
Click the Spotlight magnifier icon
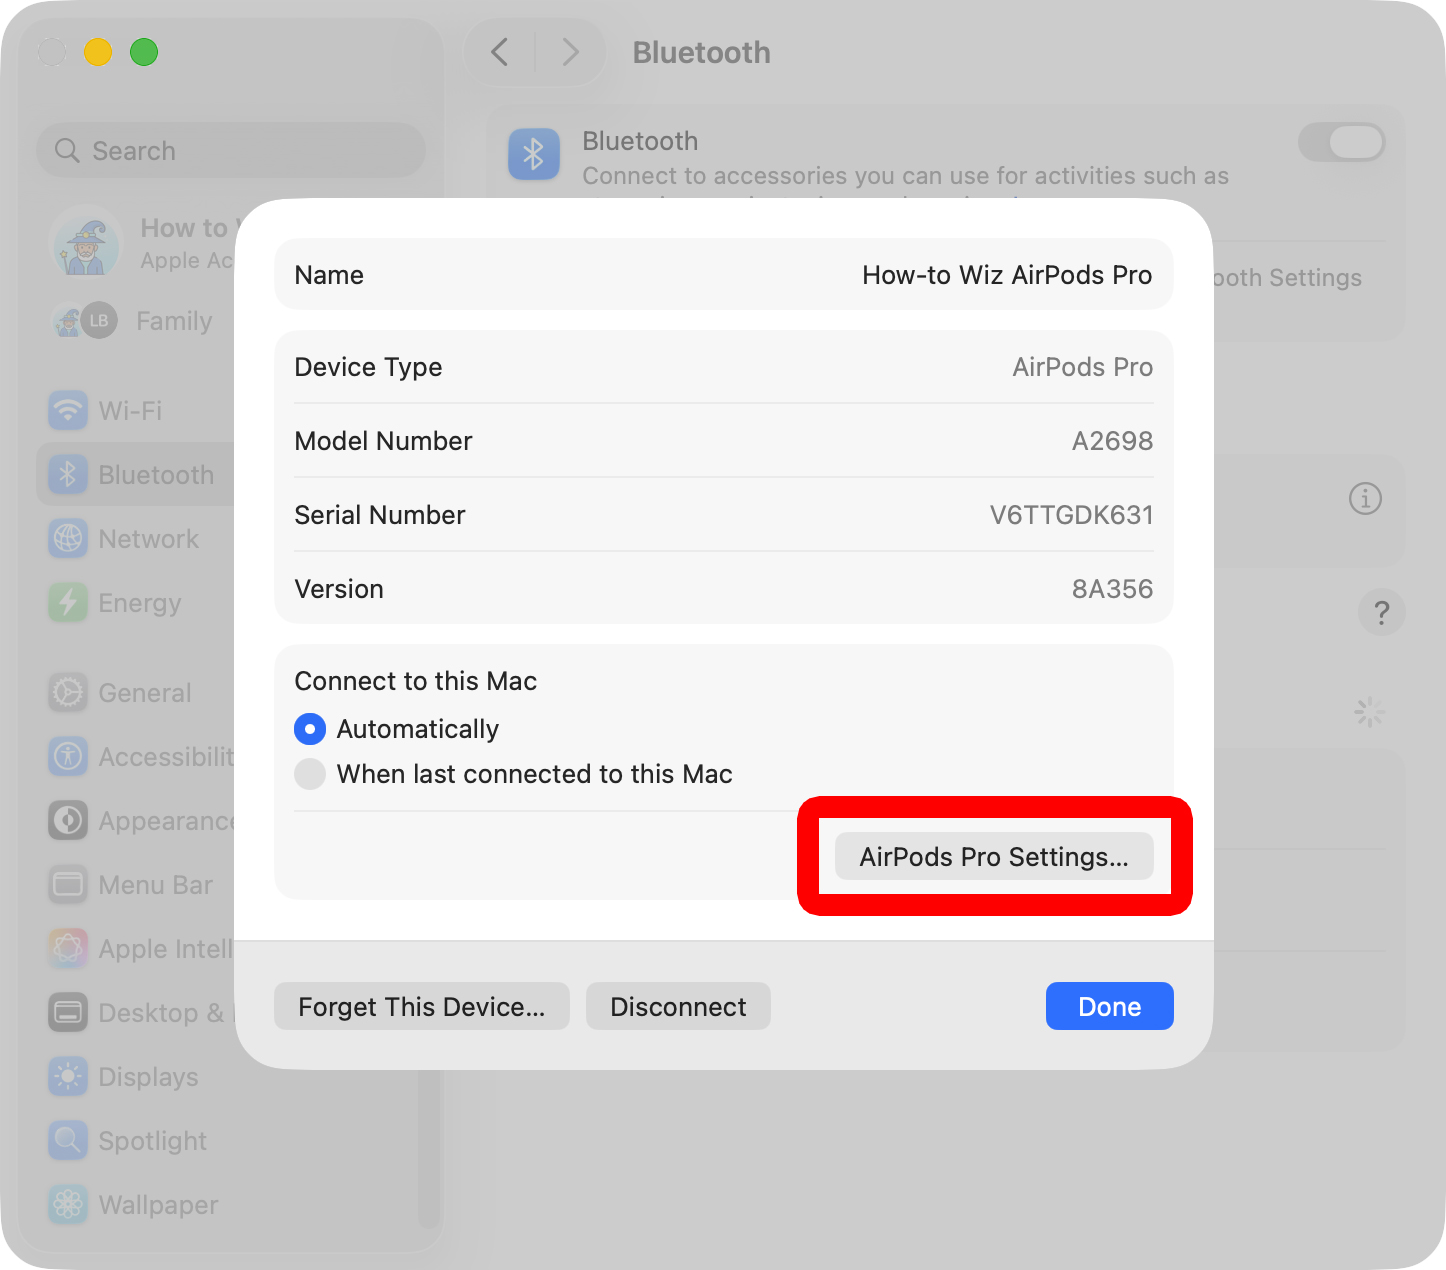(x=68, y=1140)
